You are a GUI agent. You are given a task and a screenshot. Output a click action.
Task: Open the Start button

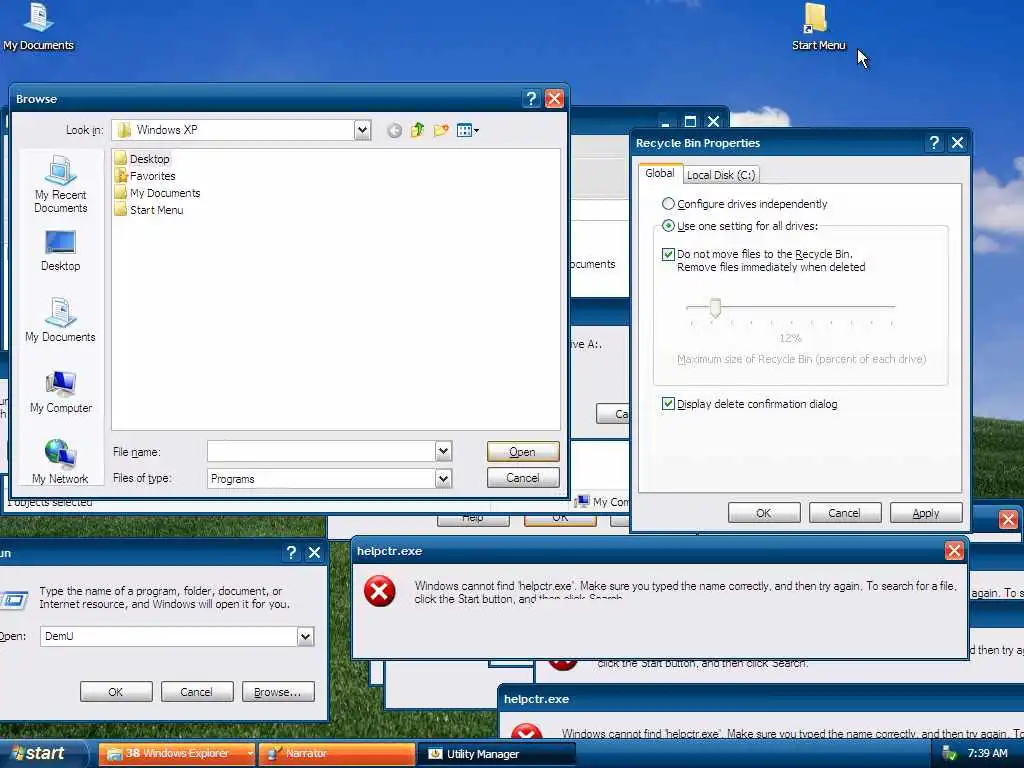click(x=40, y=754)
